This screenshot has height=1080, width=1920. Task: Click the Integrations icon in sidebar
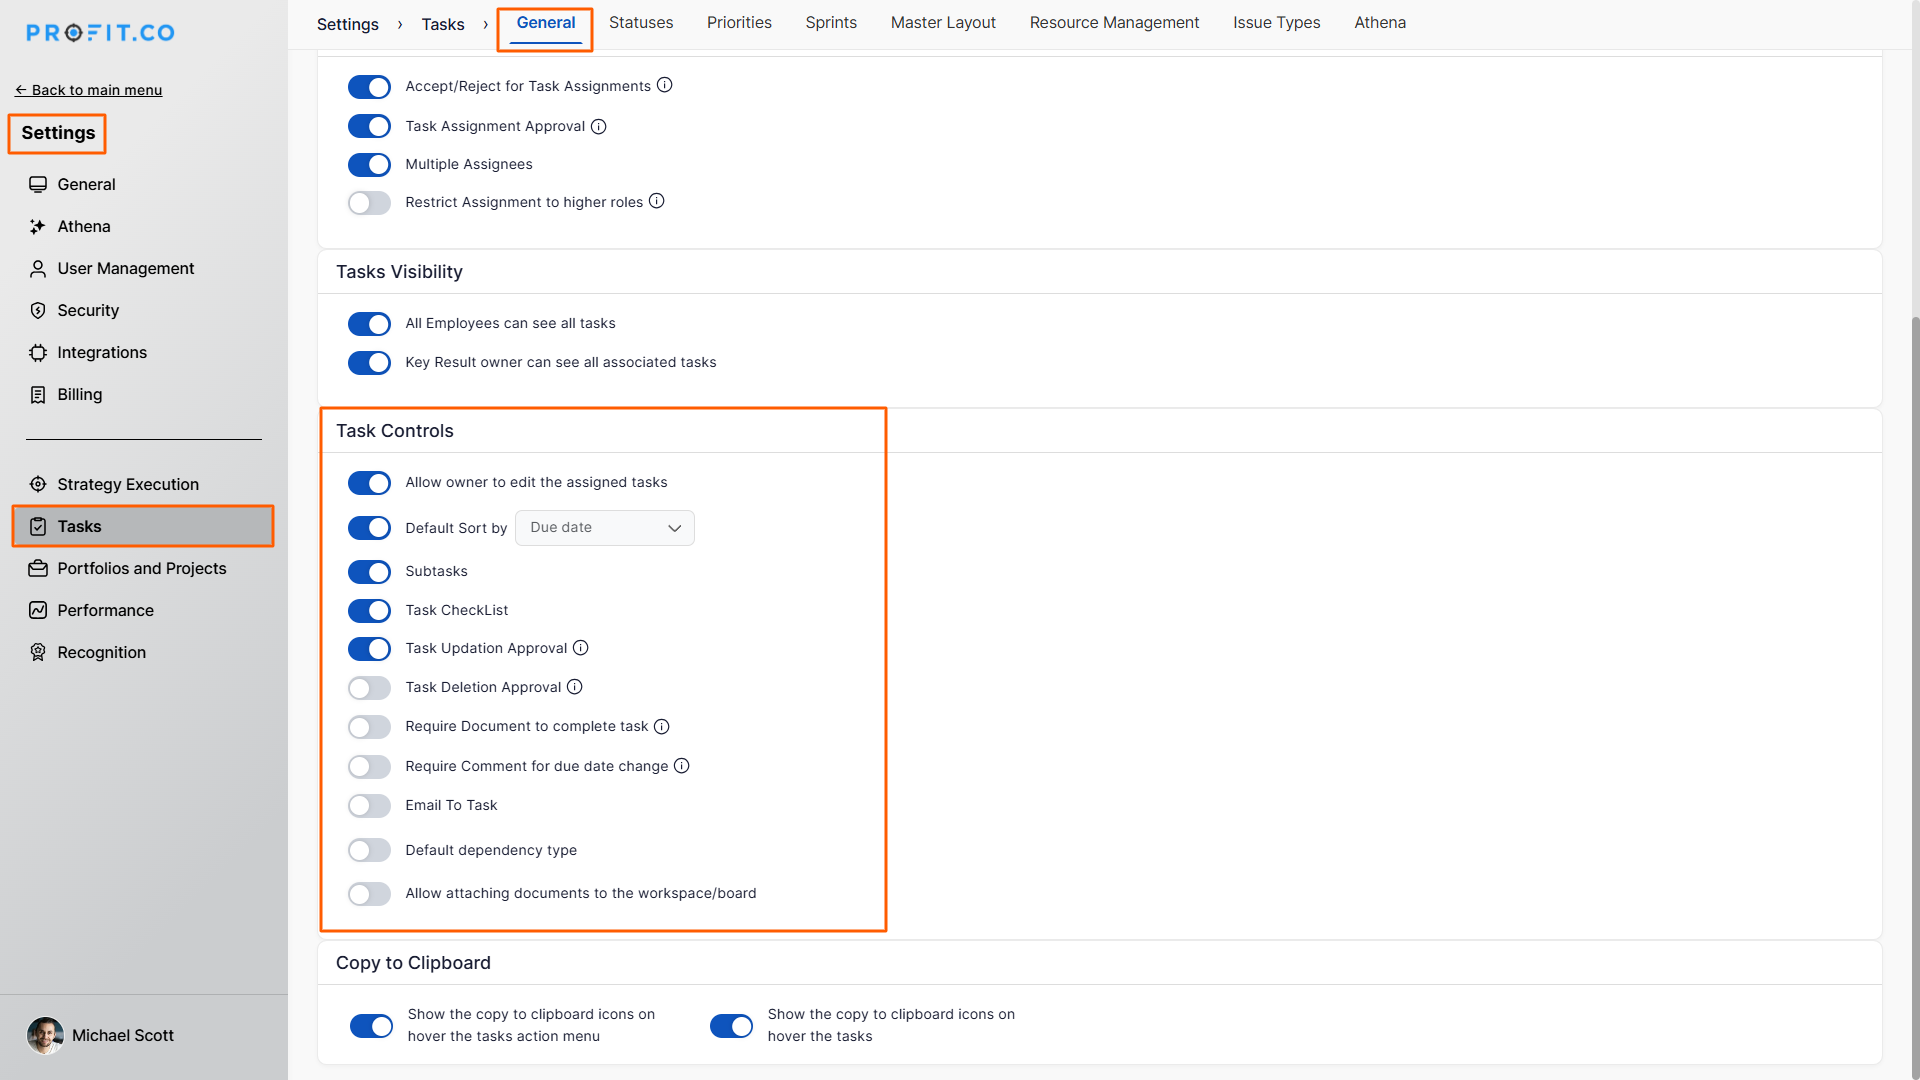pyautogui.click(x=38, y=353)
